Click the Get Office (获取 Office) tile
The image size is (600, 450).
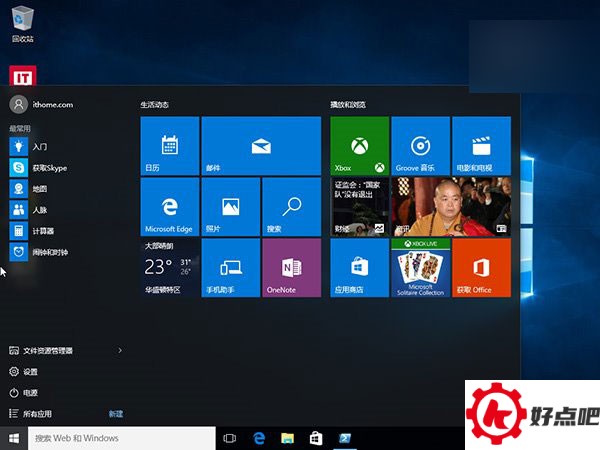click(481, 268)
